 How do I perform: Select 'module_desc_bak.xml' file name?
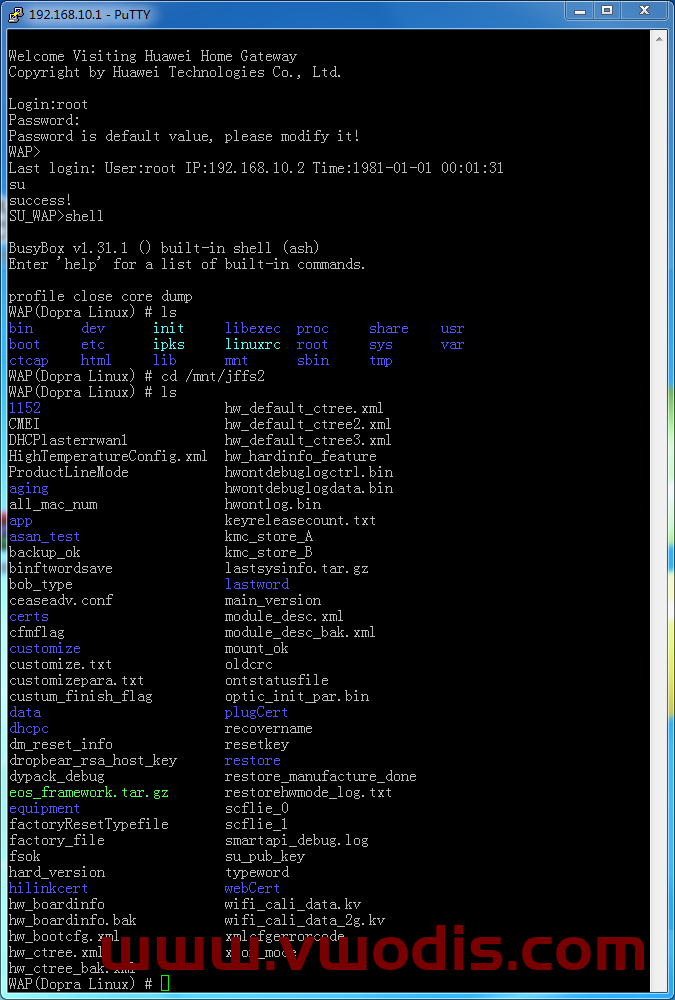point(300,632)
